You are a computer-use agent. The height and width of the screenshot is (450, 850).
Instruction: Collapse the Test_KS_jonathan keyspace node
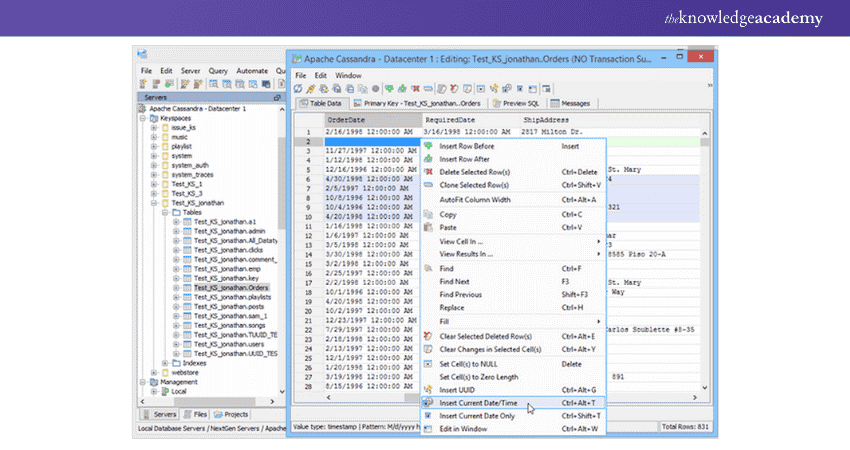[154, 203]
